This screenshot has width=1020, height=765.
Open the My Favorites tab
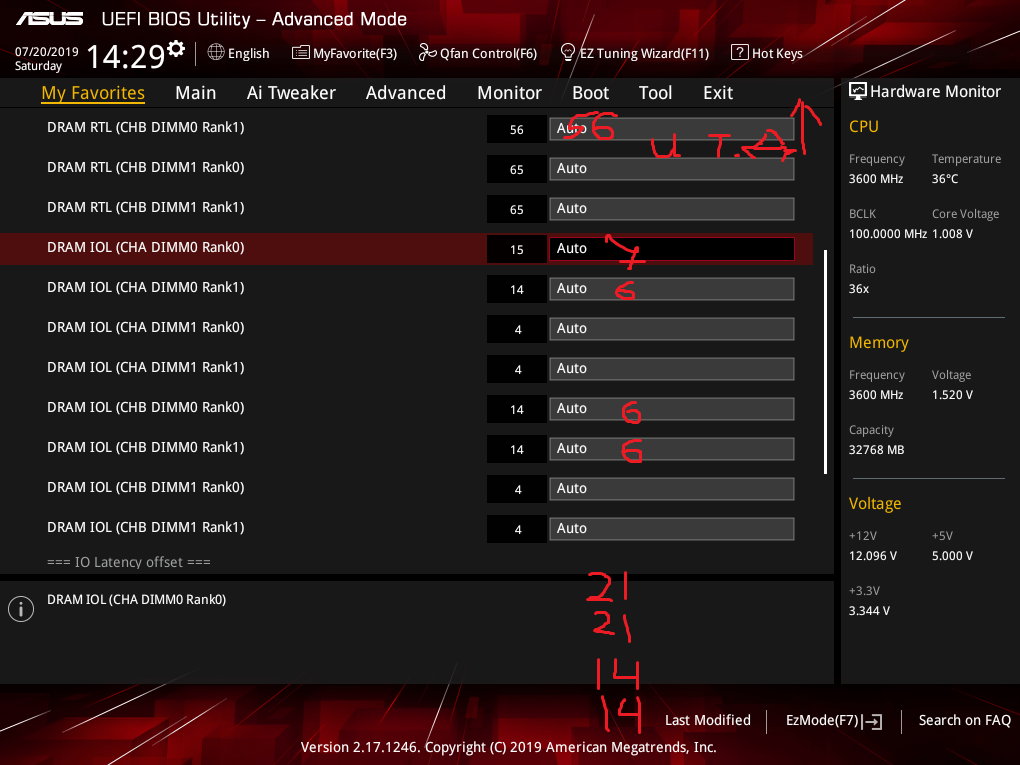[93, 92]
